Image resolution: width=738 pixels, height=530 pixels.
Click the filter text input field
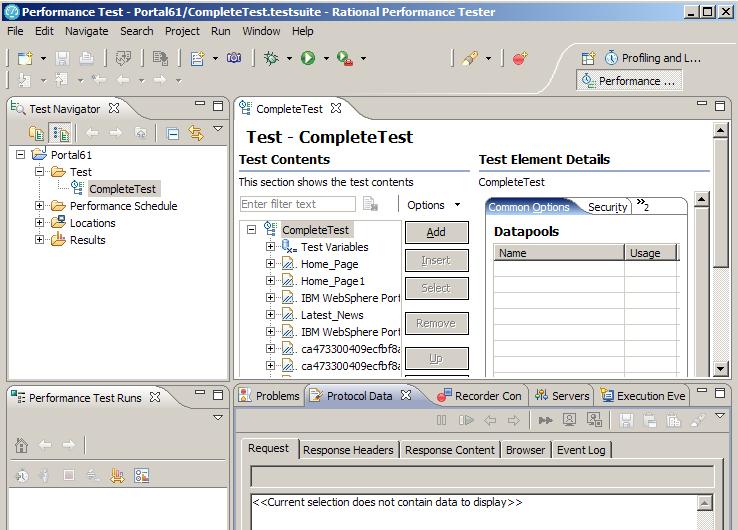[x=297, y=204]
